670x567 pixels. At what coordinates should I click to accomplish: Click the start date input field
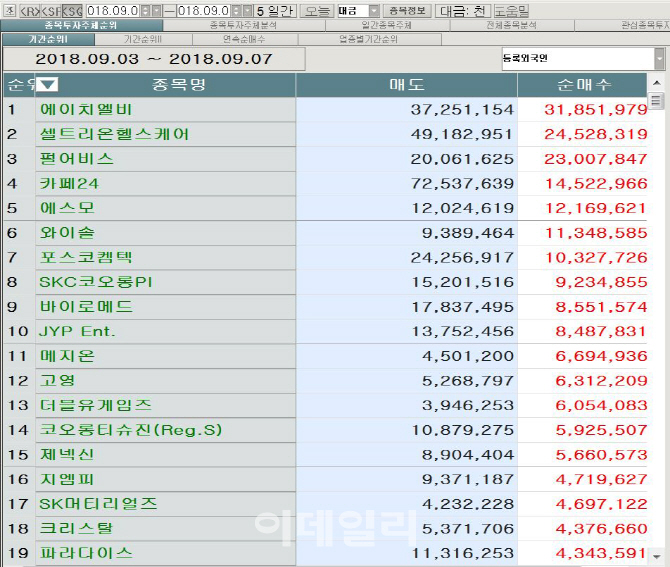113,11
